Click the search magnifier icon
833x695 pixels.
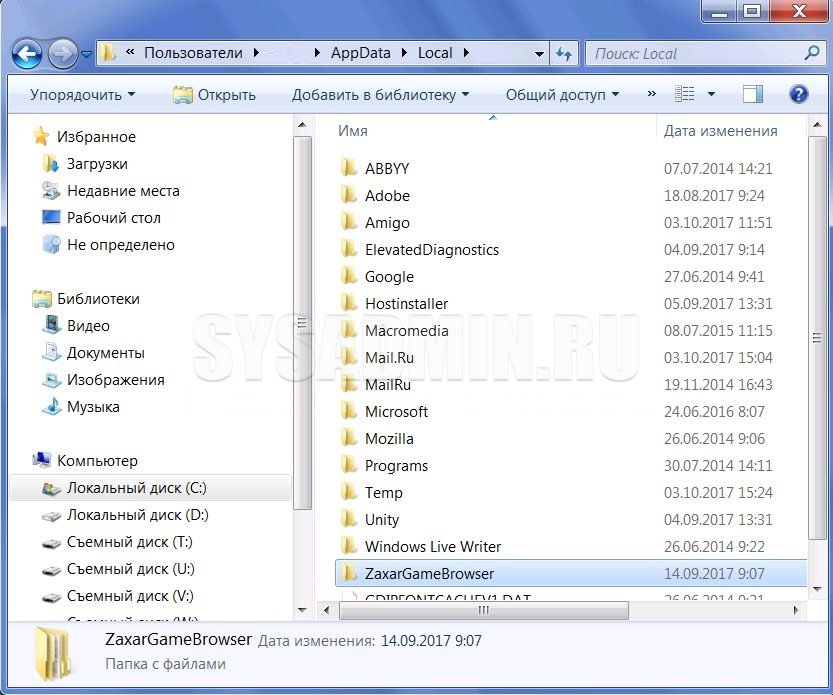click(812, 53)
